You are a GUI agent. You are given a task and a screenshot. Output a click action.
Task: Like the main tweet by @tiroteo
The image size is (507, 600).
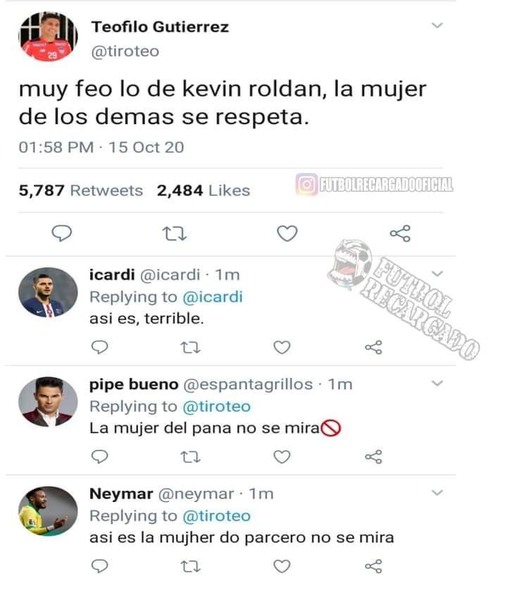(287, 233)
